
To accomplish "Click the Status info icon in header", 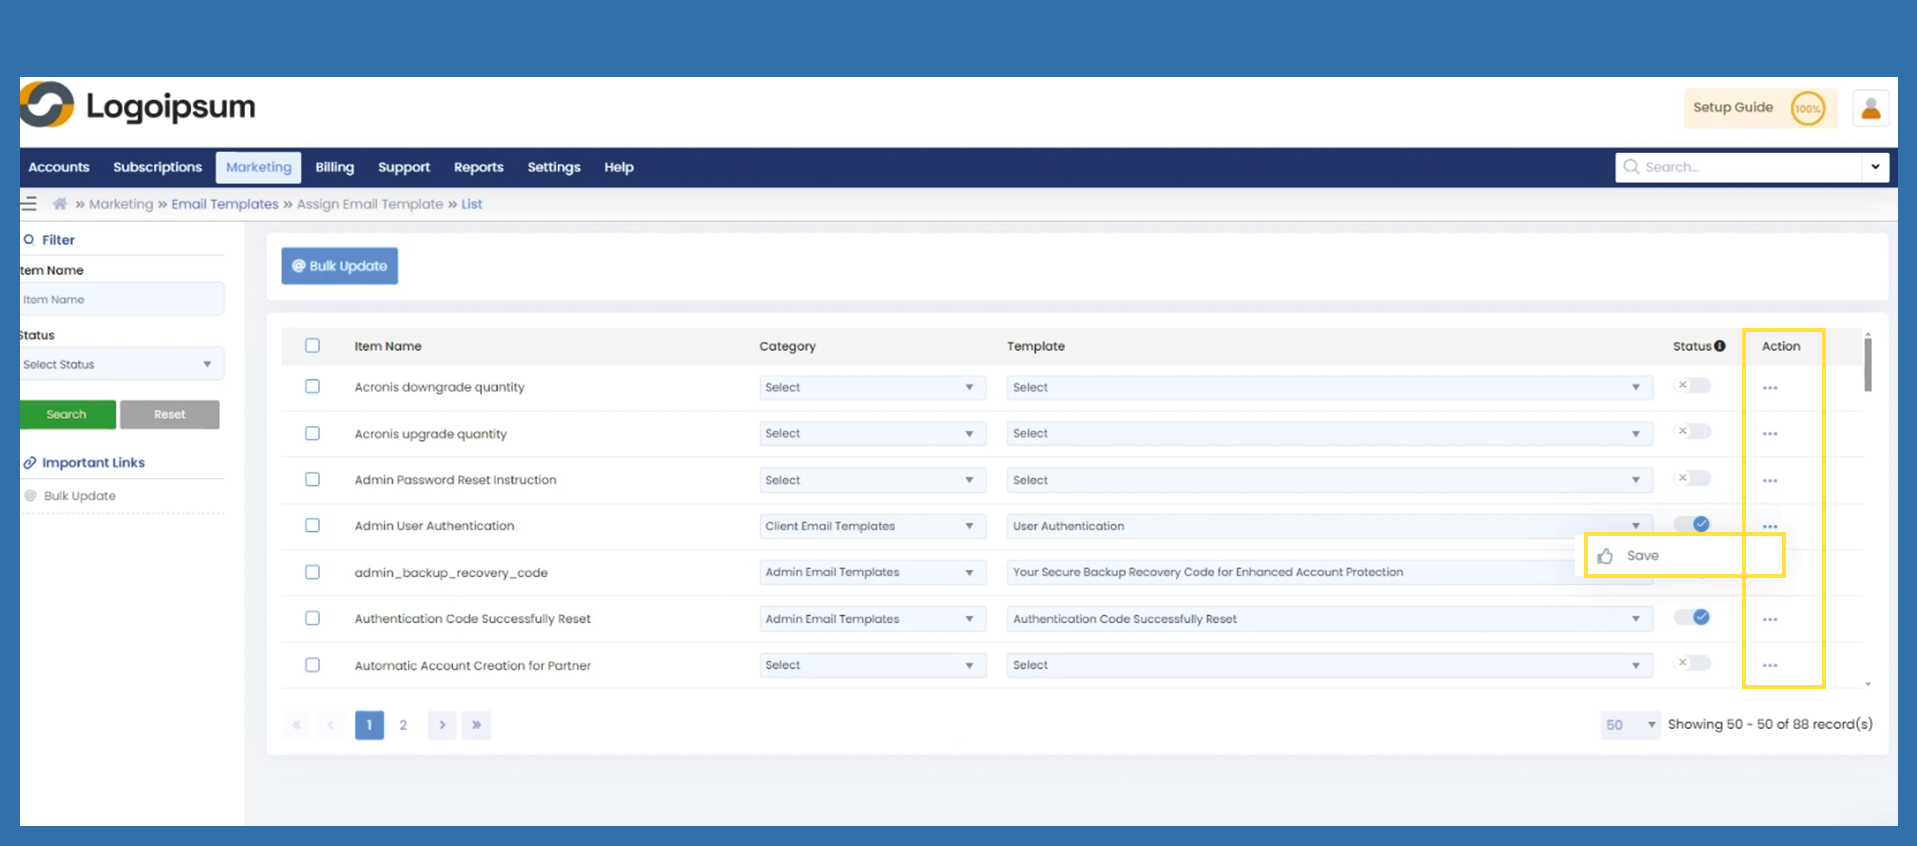I will pyautogui.click(x=1720, y=346).
